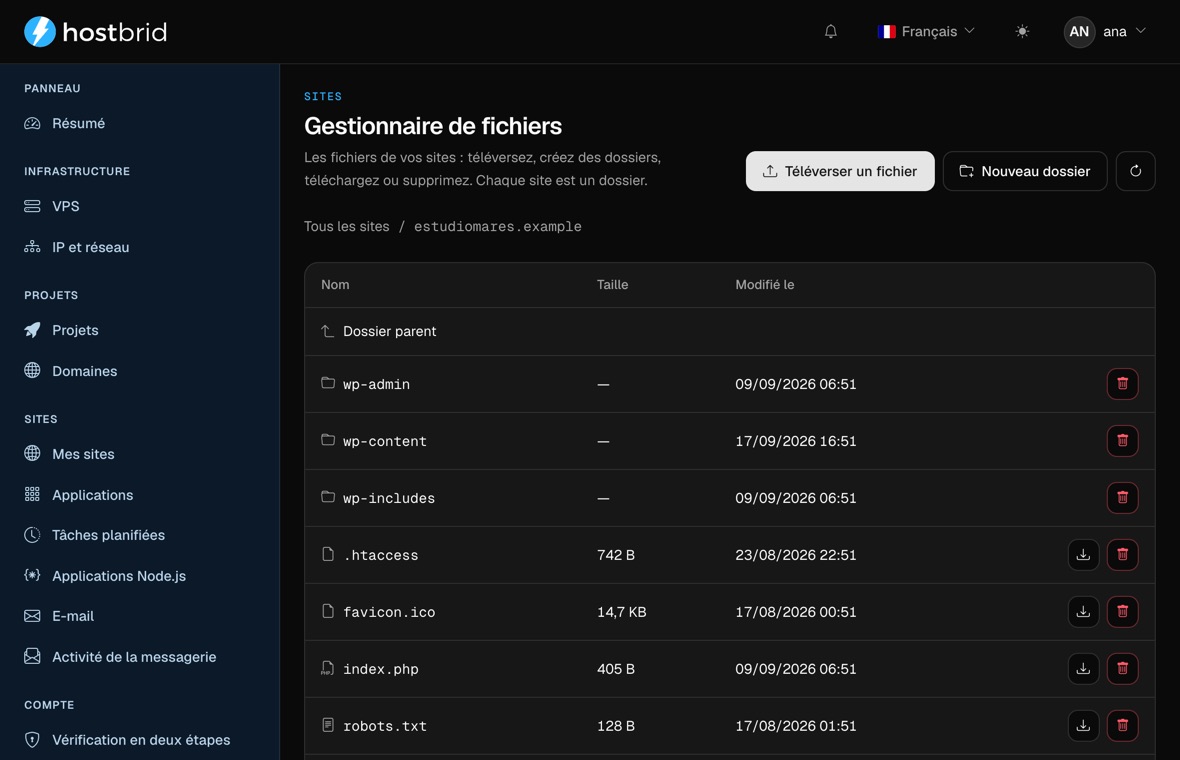Download the .htaccess file
This screenshot has width=1180, height=760.
point(1083,555)
